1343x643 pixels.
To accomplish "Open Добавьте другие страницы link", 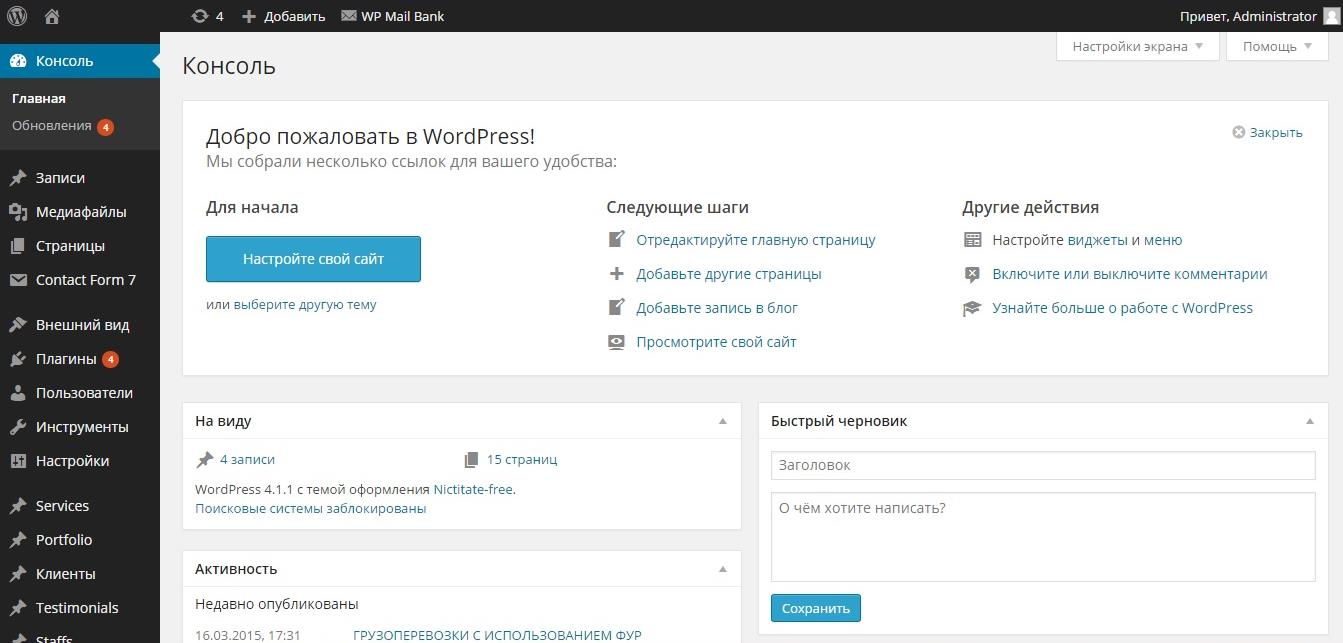I will 729,274.
